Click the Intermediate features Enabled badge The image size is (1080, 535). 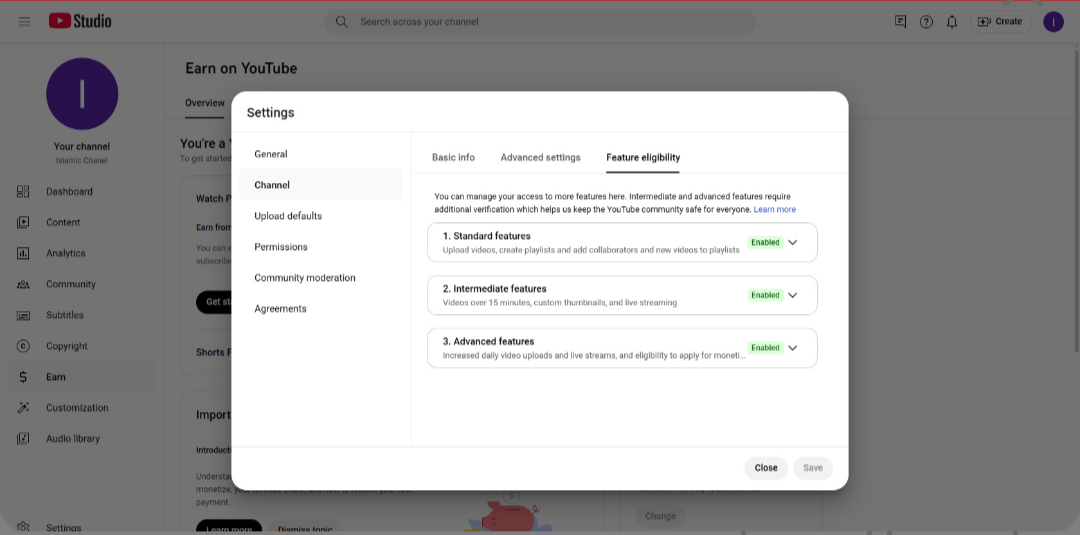[765, 295]
